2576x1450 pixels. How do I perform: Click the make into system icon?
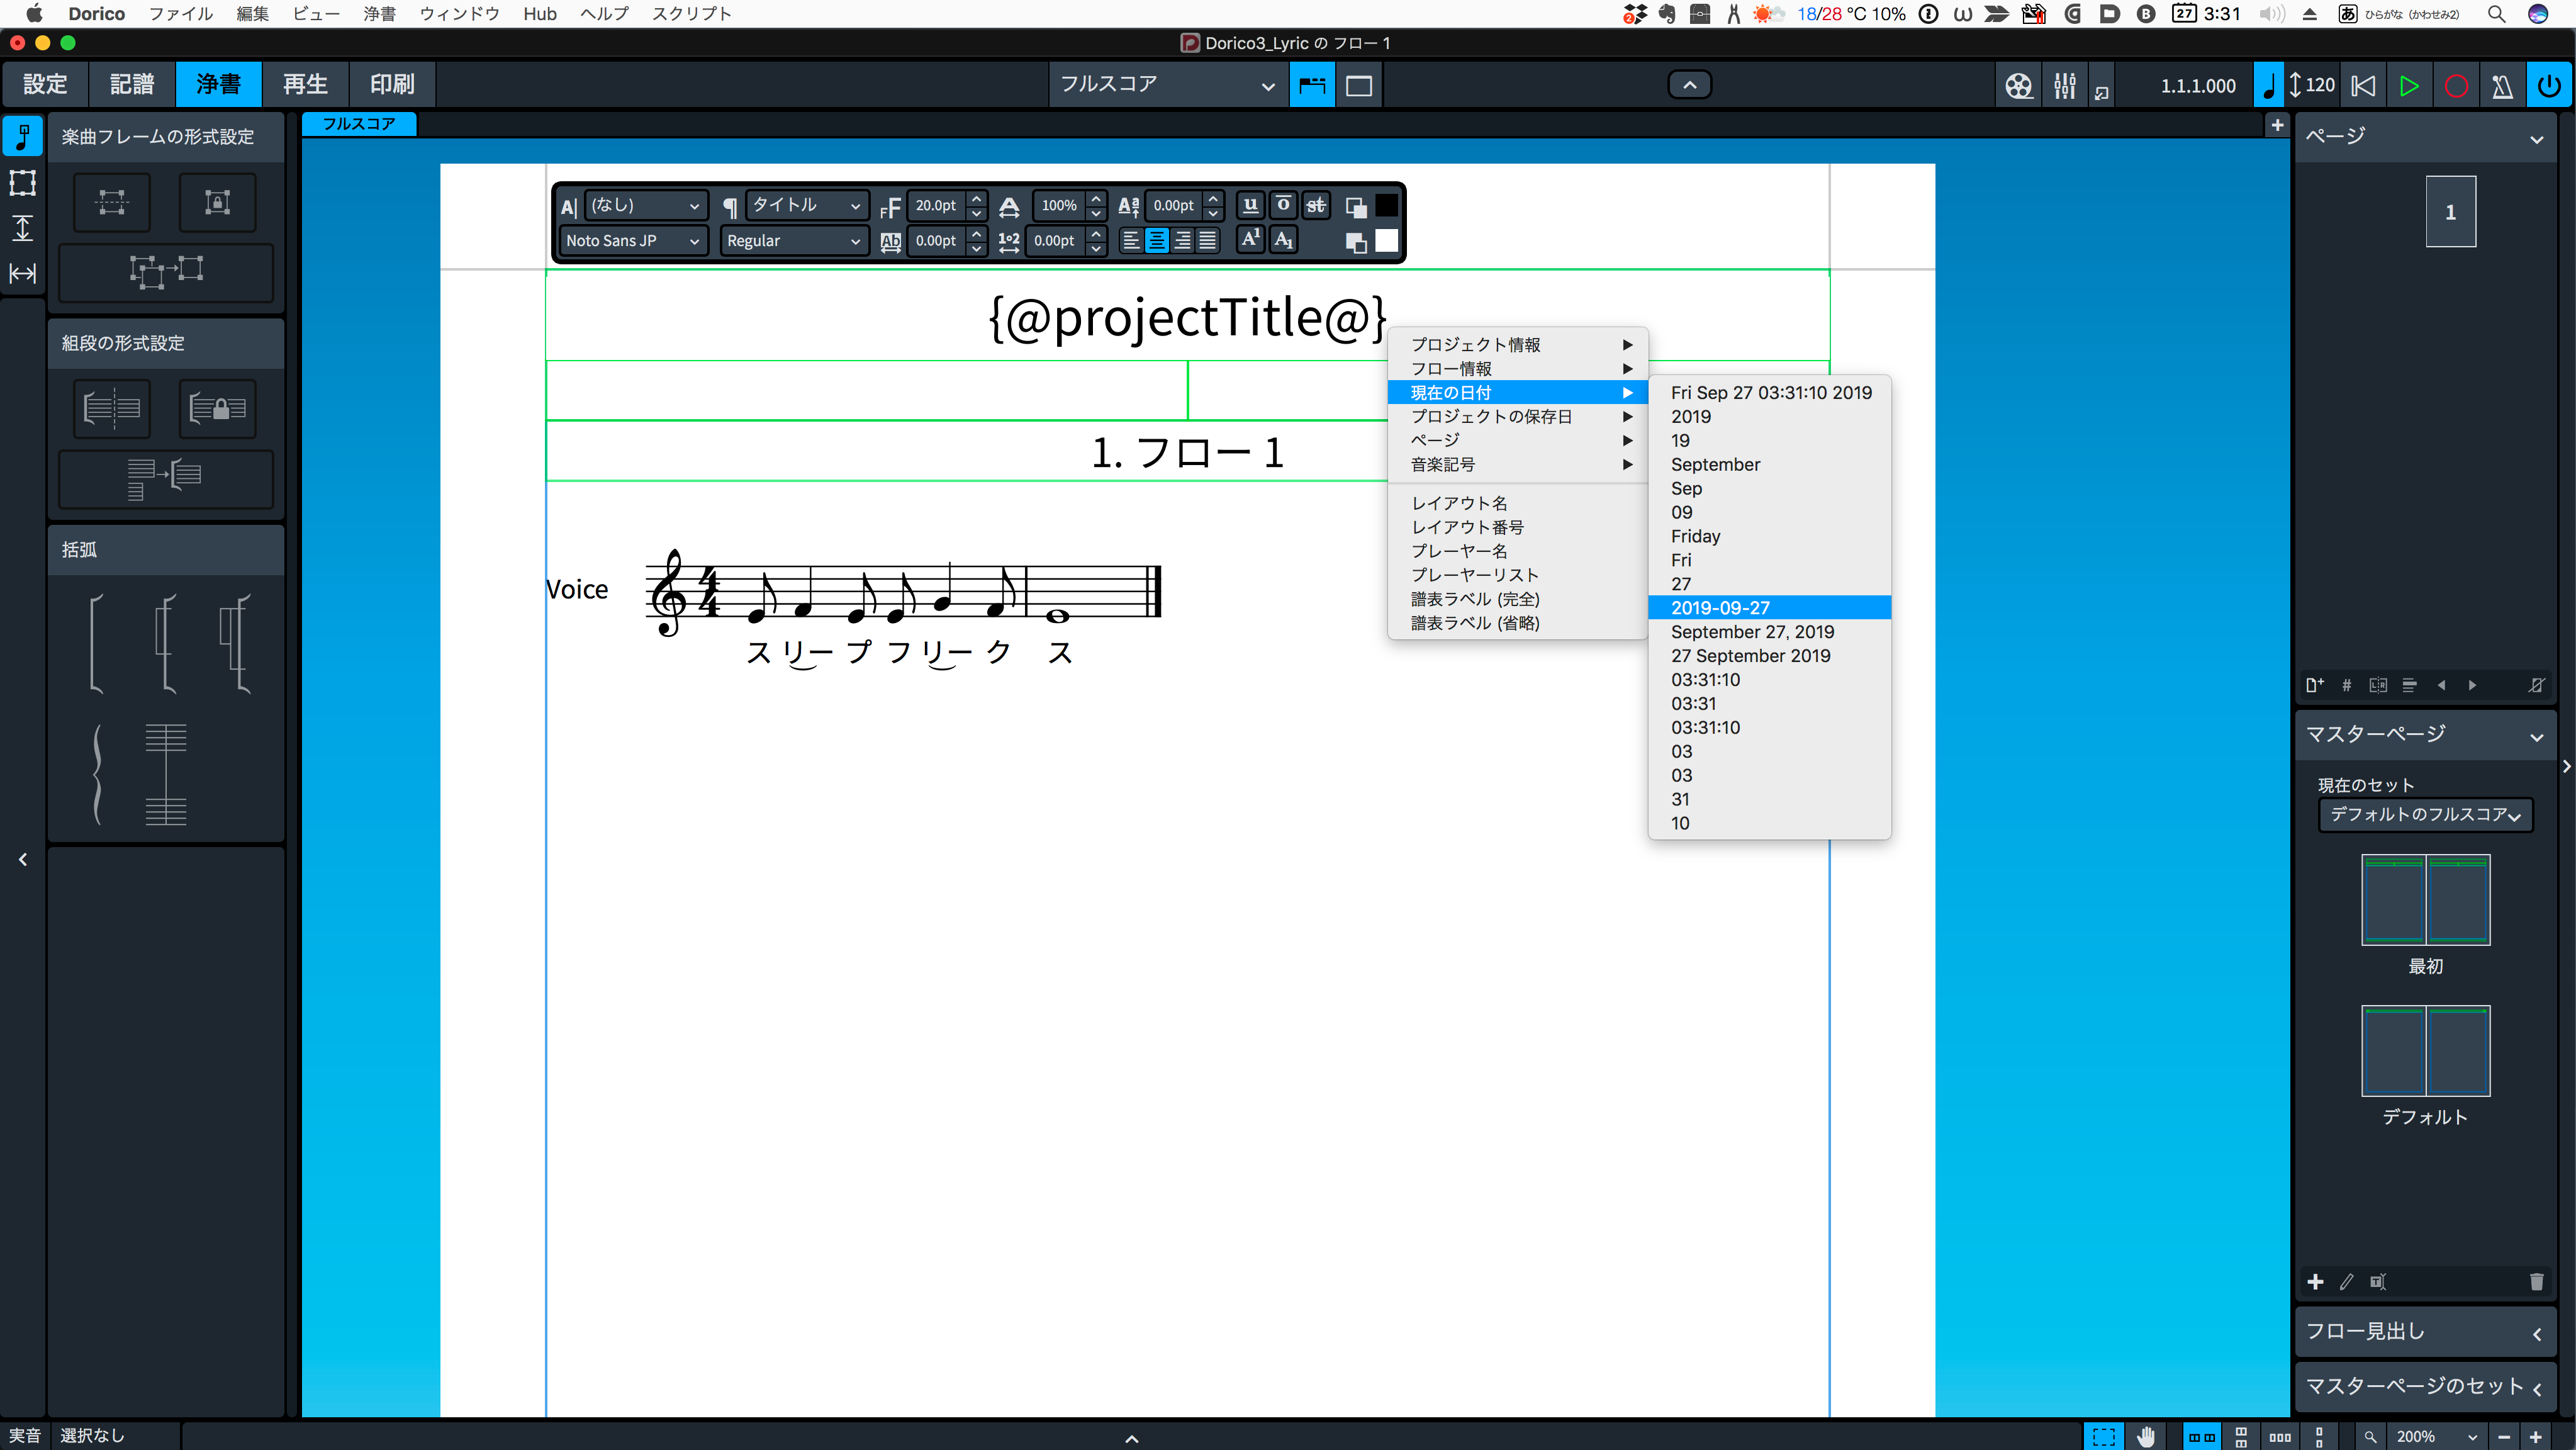click(166, 479)
